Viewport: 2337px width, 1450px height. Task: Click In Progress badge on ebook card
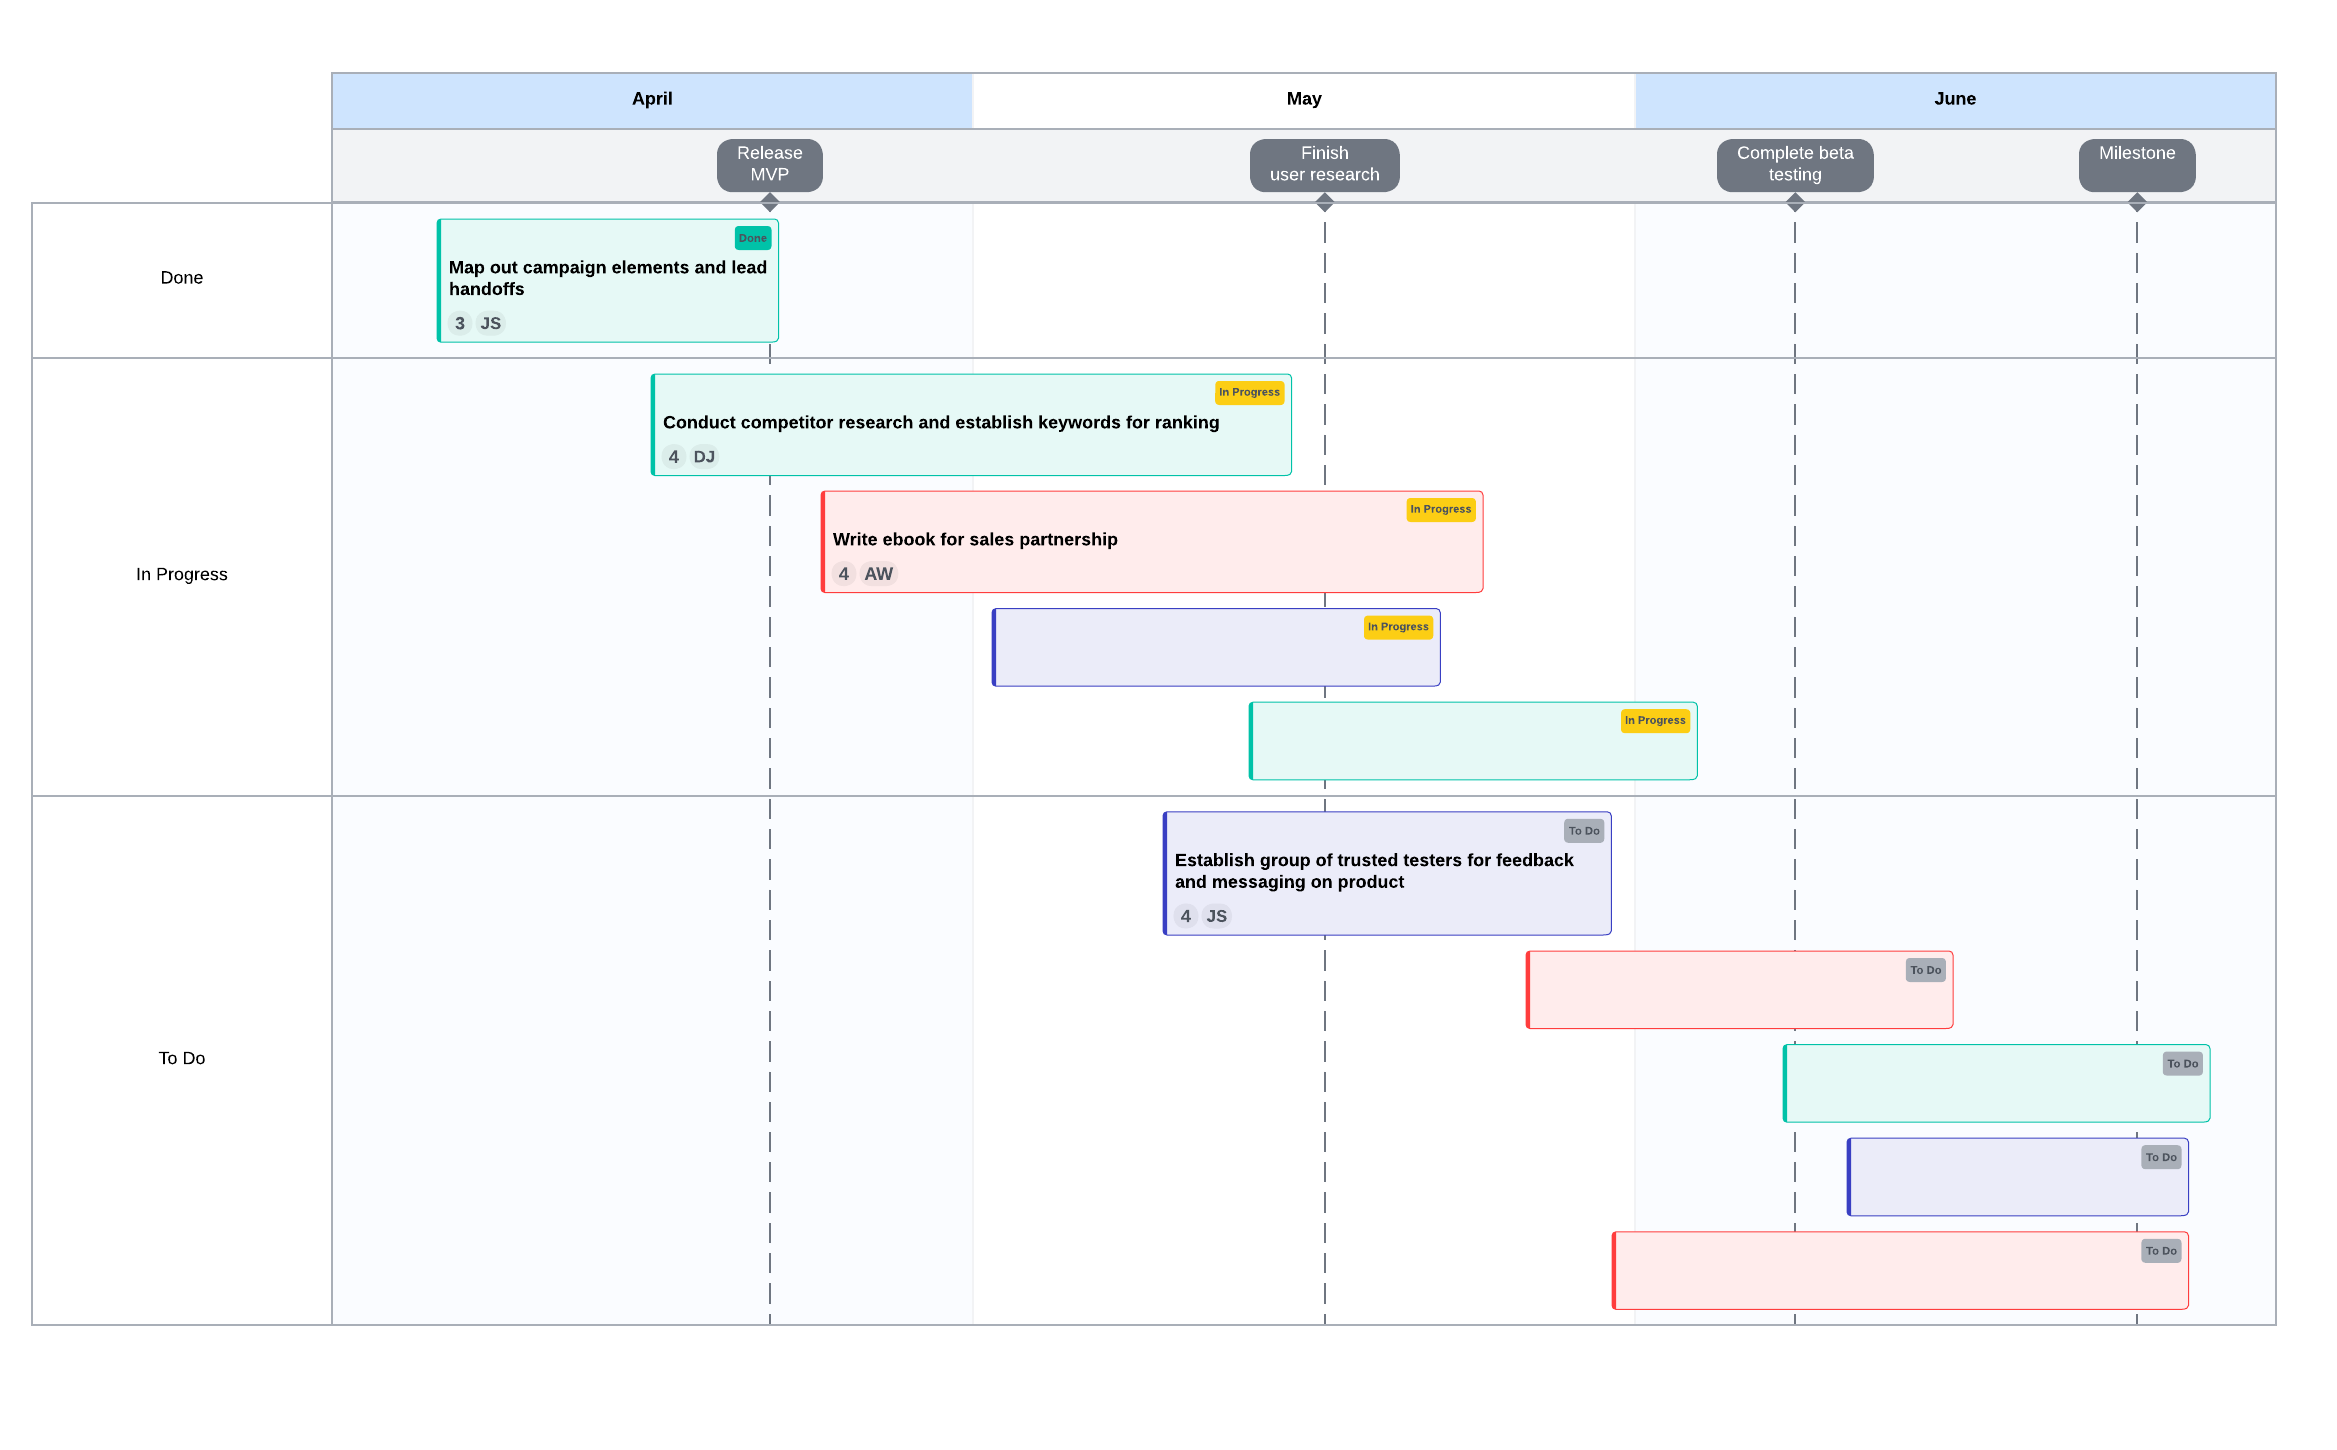pyautogui.click(x=1439, y=509)
